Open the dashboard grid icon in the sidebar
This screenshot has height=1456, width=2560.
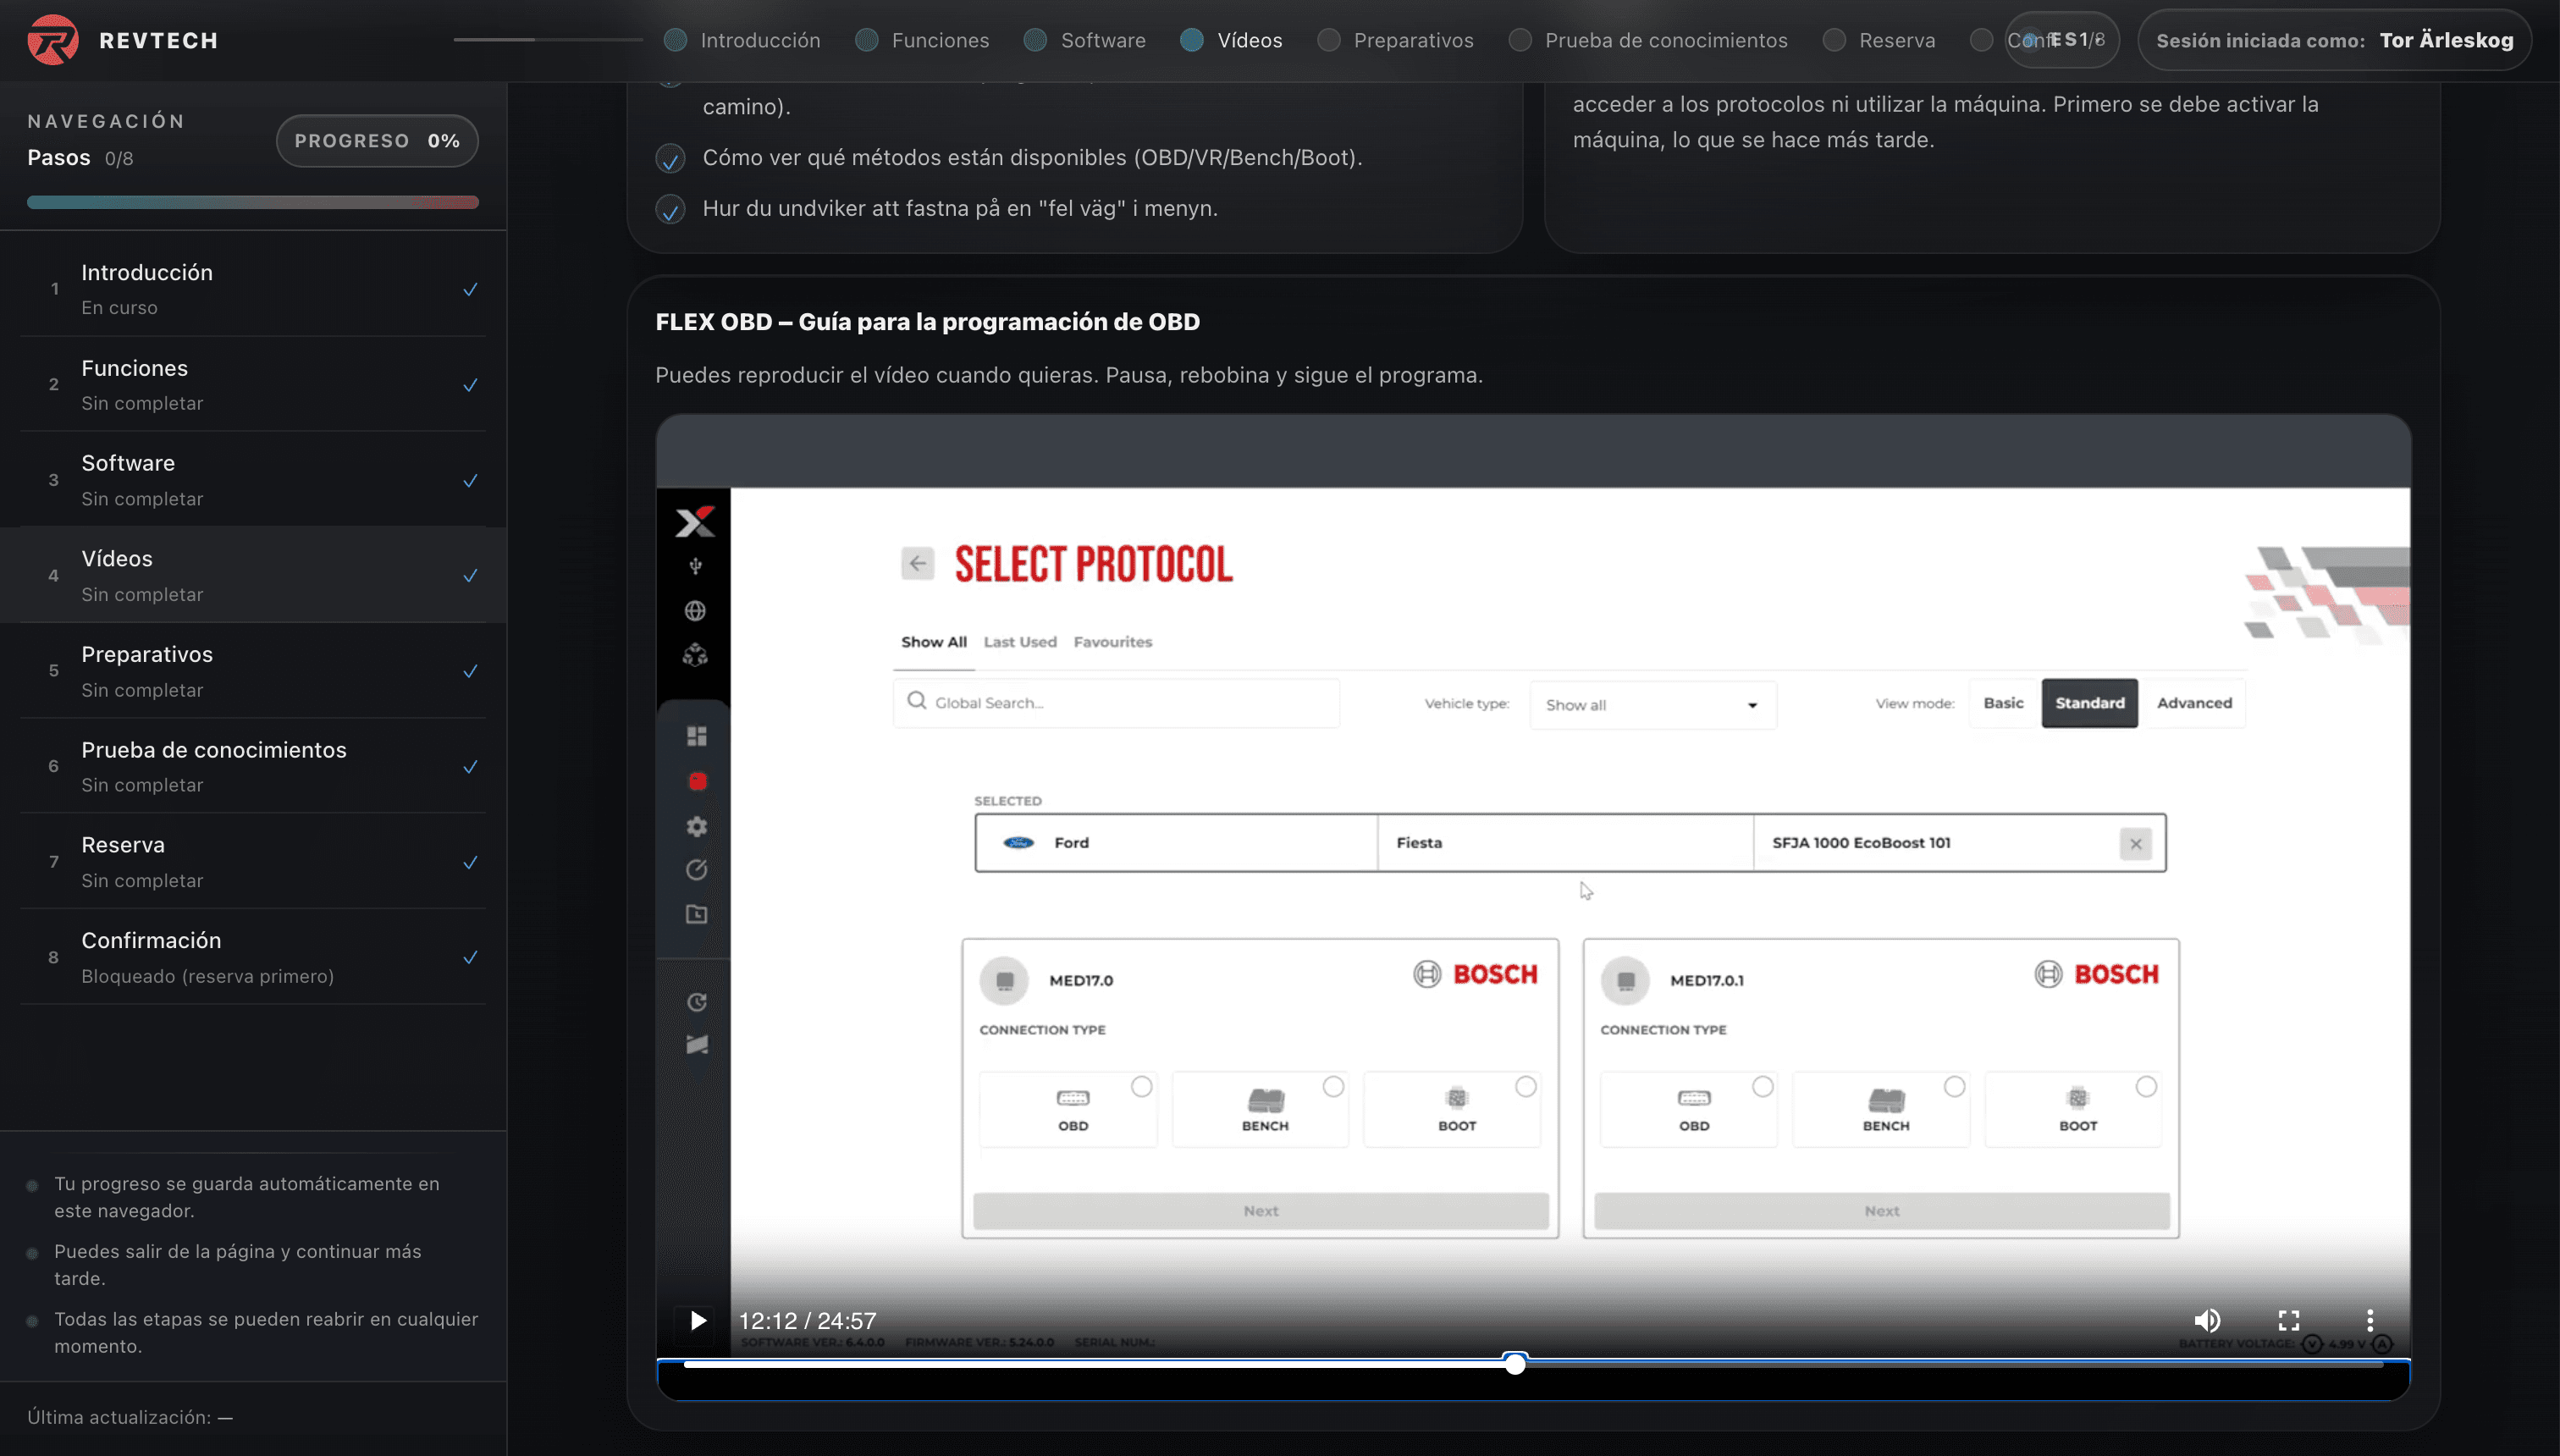click(697, 736)
